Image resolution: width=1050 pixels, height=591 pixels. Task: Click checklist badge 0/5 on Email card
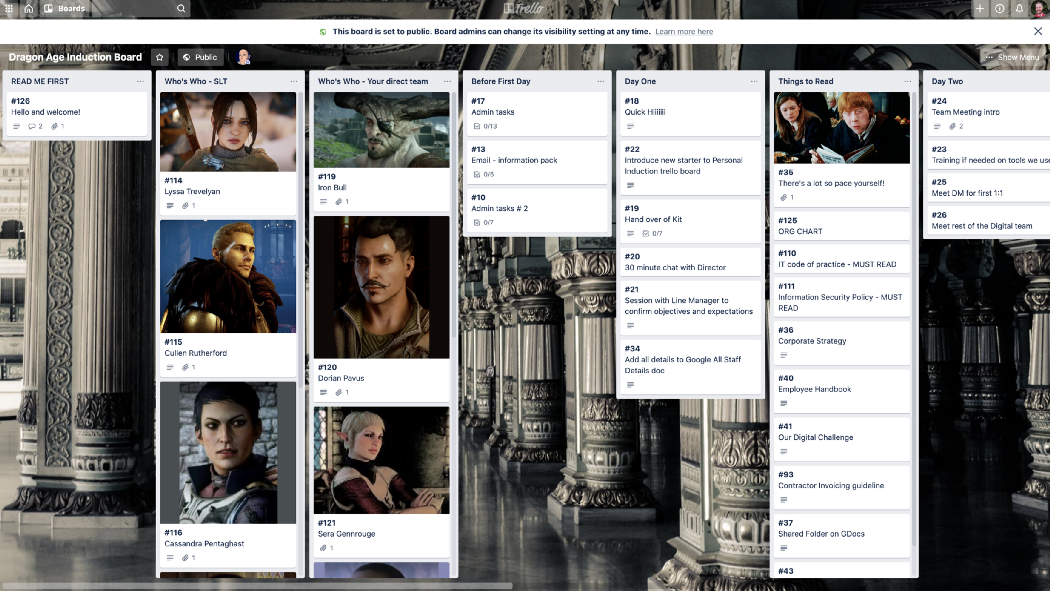point(484,174)
